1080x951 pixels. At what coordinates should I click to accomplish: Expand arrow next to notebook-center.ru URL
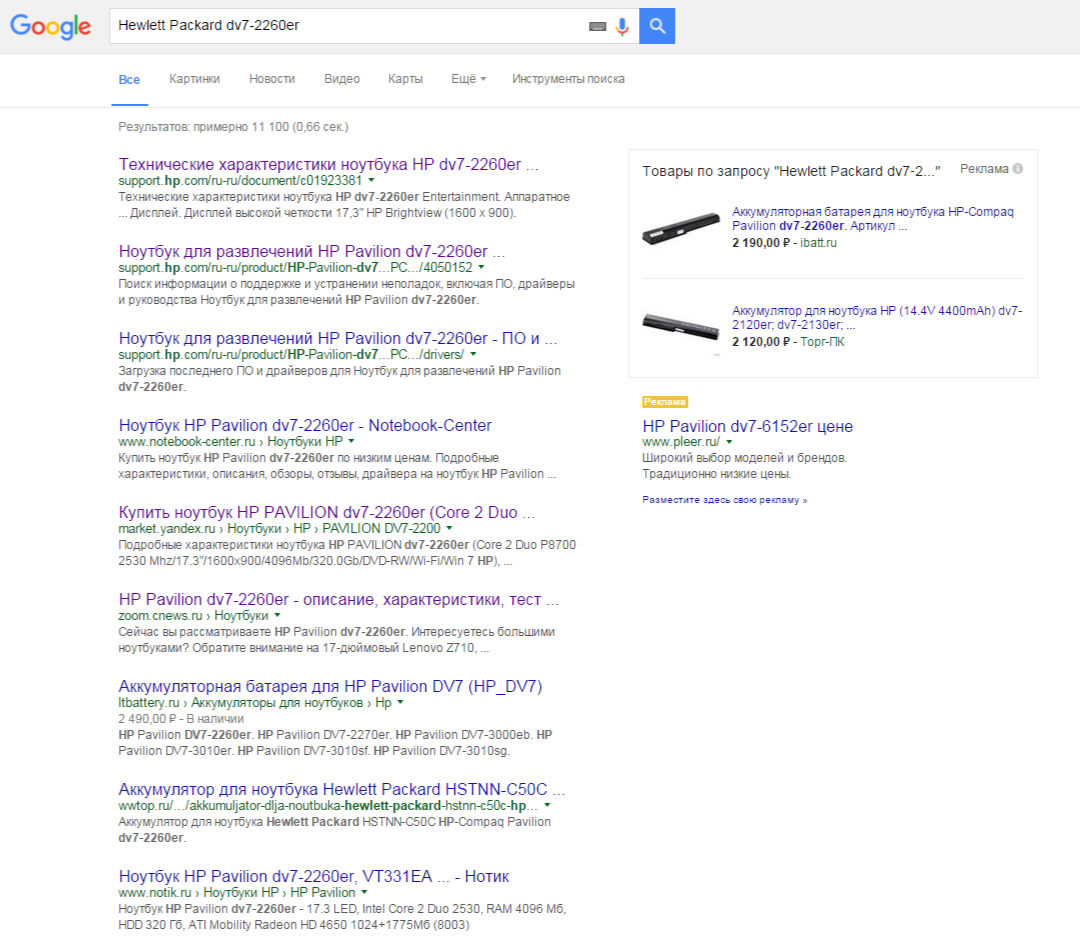tap(352, 441)
